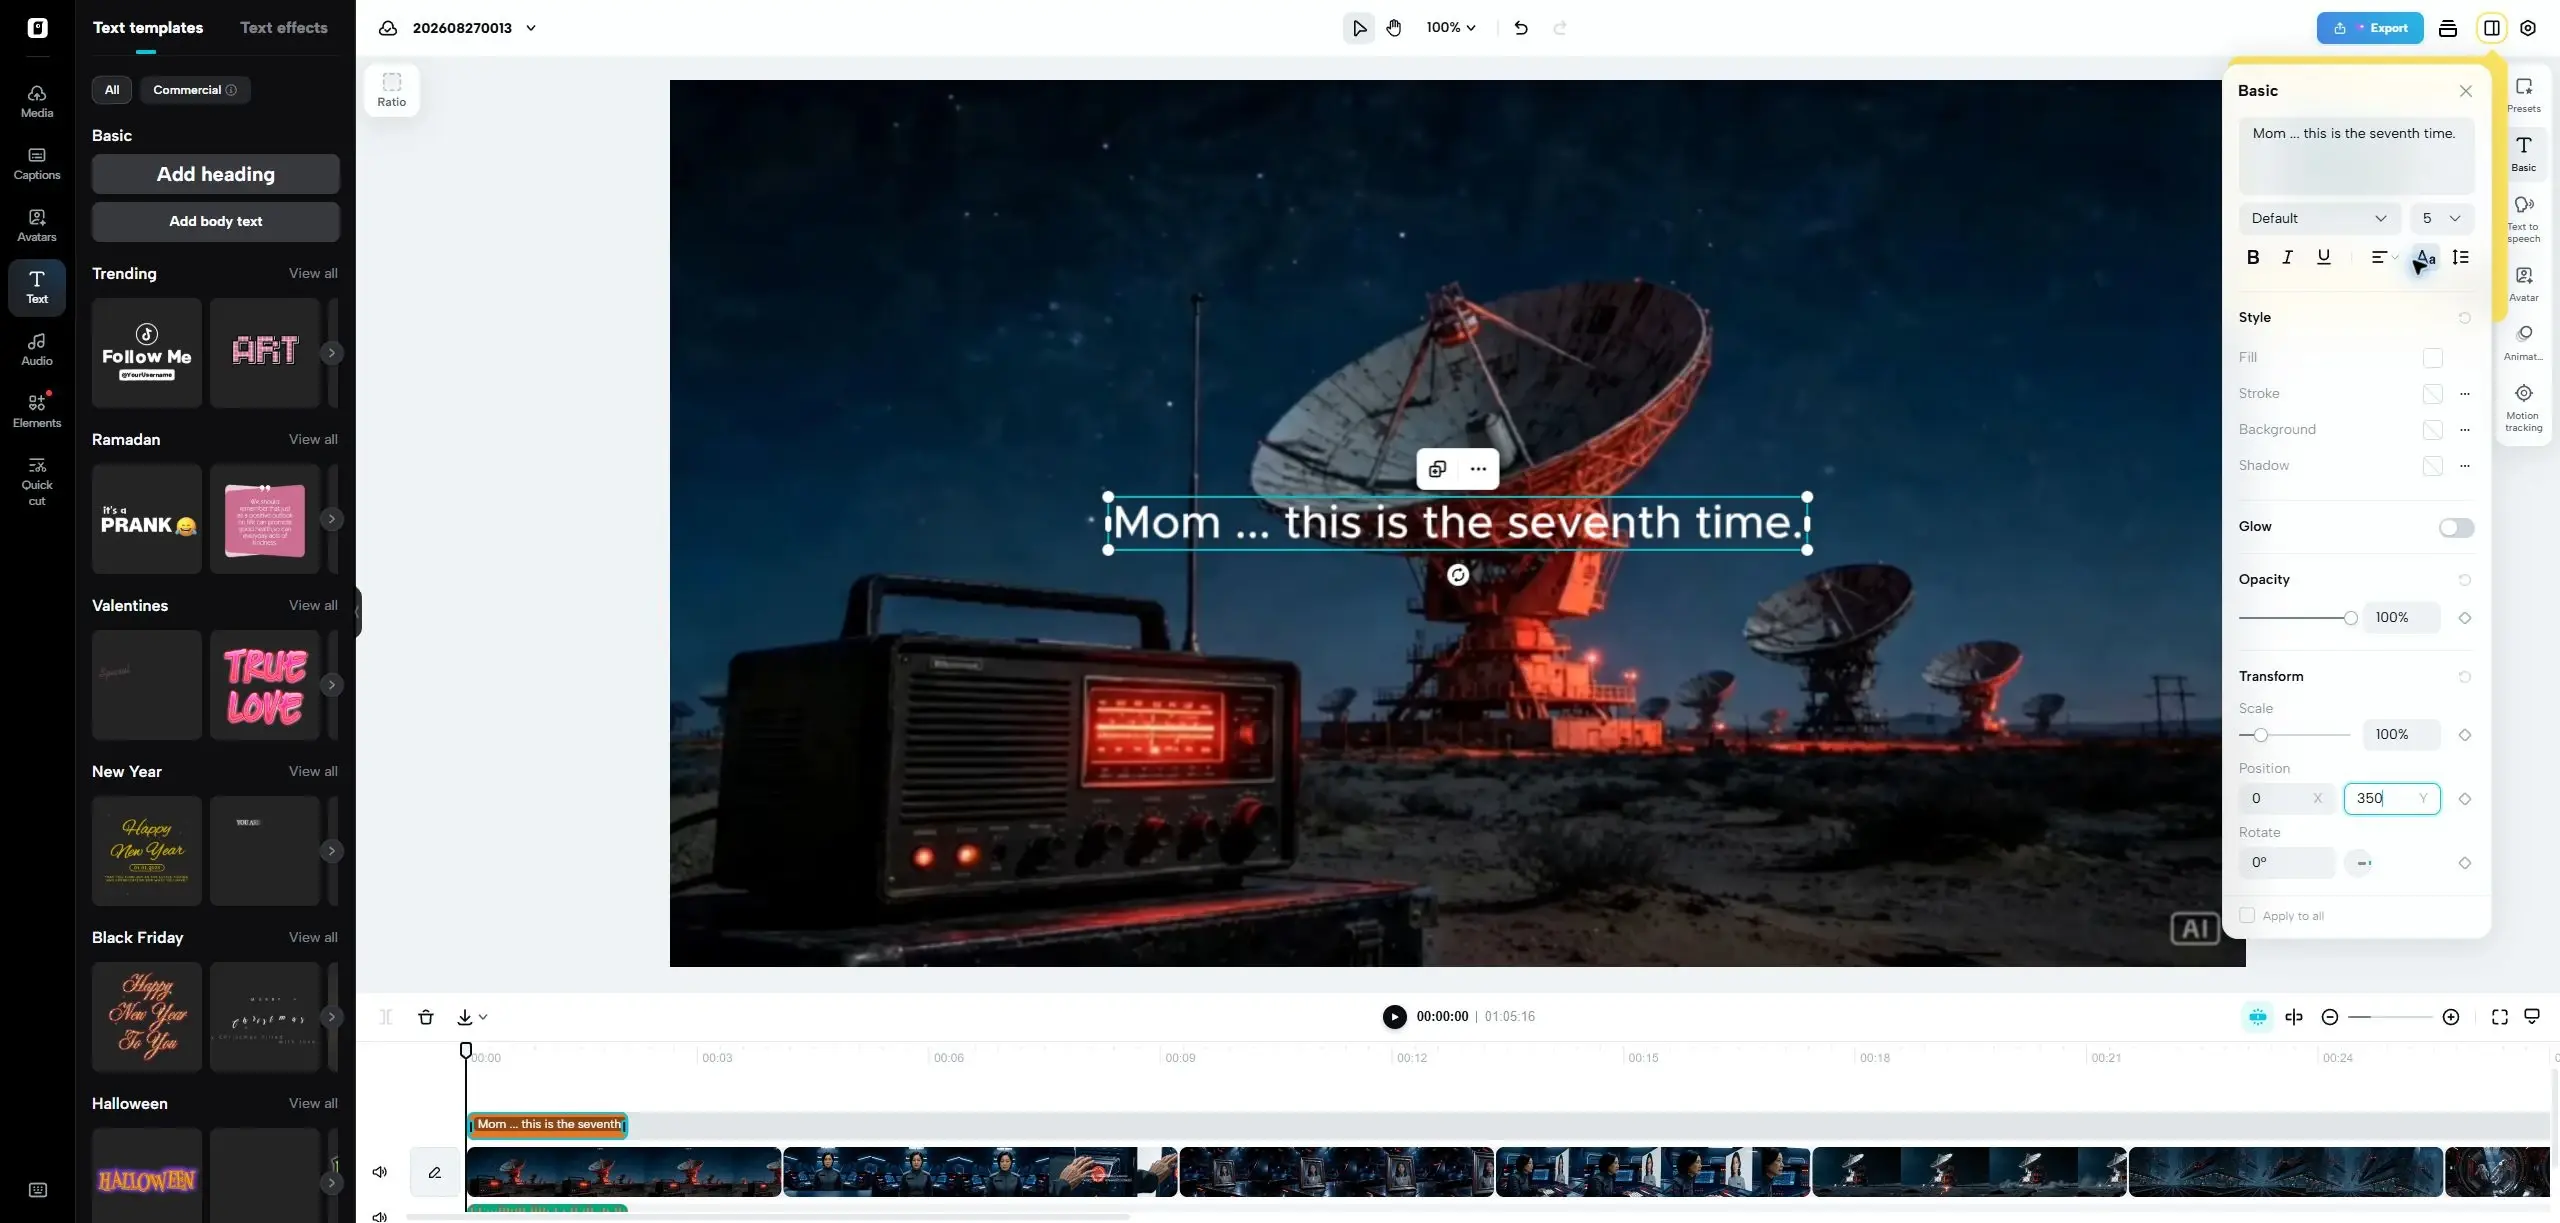Open the font size dropdown
This screenshot has width=2560, height=1223.
point(2441,218)
